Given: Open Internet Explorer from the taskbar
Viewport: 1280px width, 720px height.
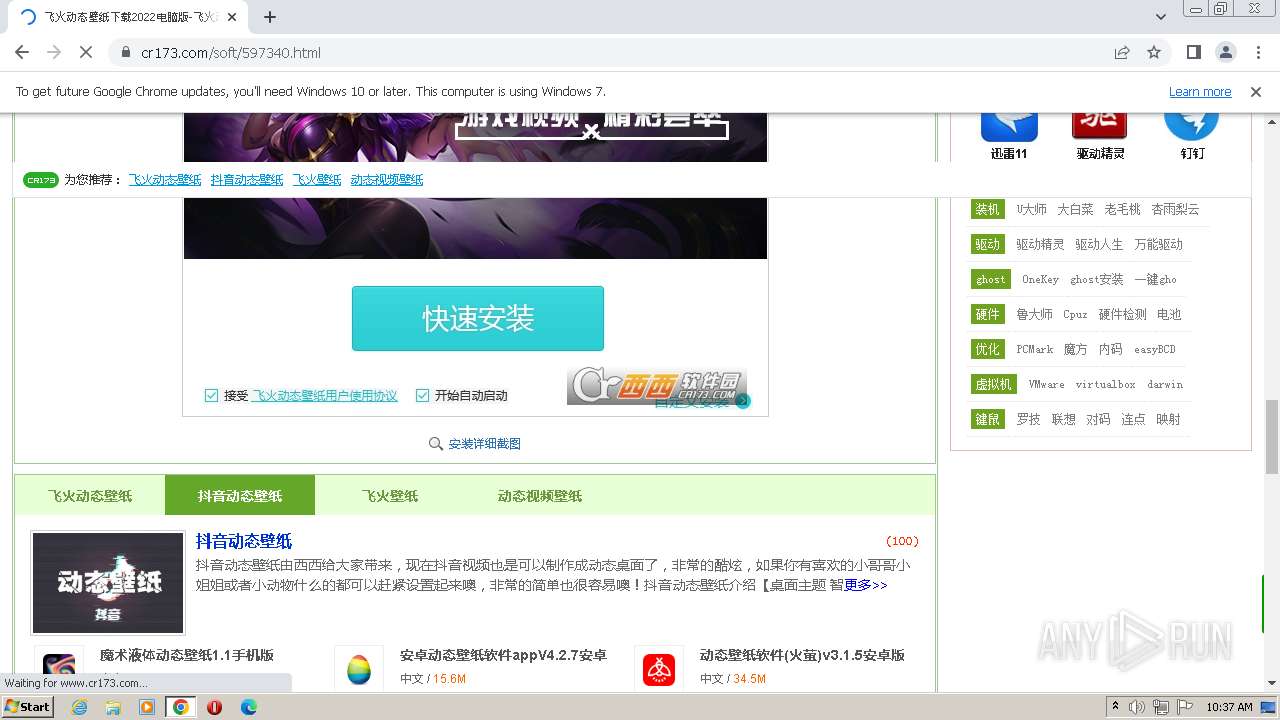Looking at the screenshot, I should [x=79, y=707].
